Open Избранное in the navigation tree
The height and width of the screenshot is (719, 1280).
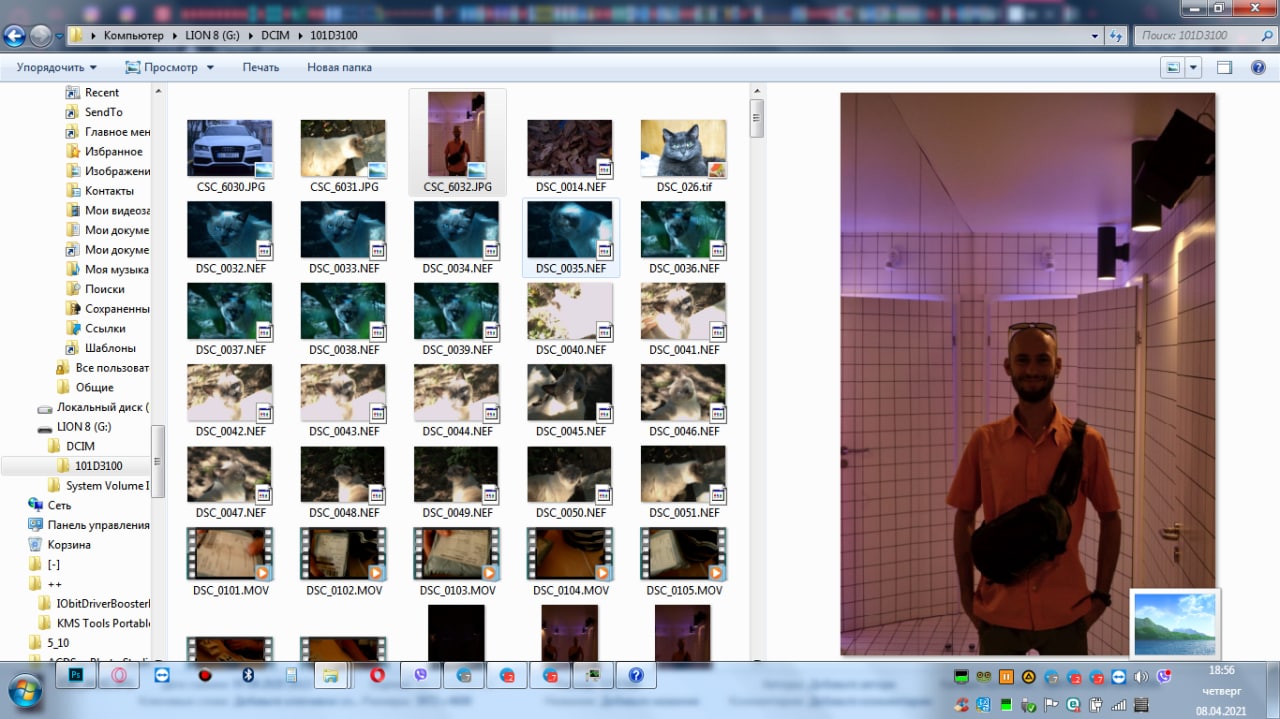(x=113, y=151)
